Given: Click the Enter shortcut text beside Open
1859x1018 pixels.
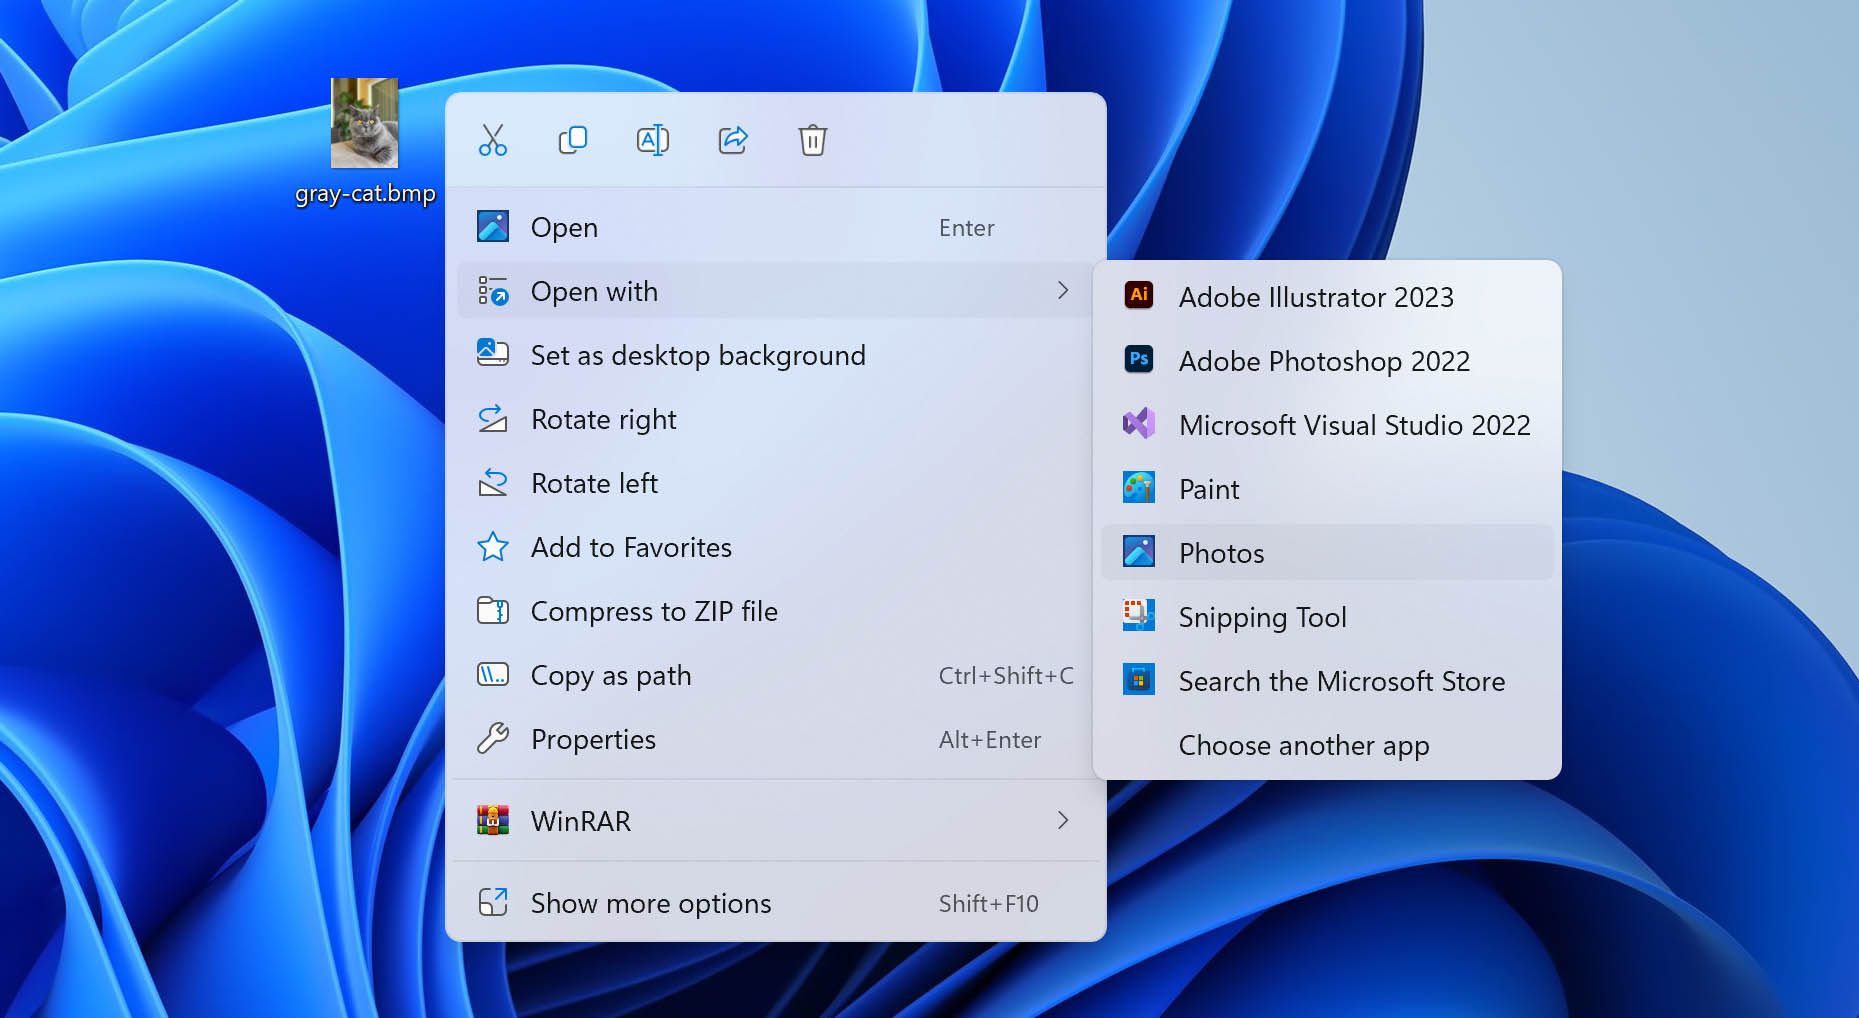Looking at the screenshot, I should tap(967, 228).
